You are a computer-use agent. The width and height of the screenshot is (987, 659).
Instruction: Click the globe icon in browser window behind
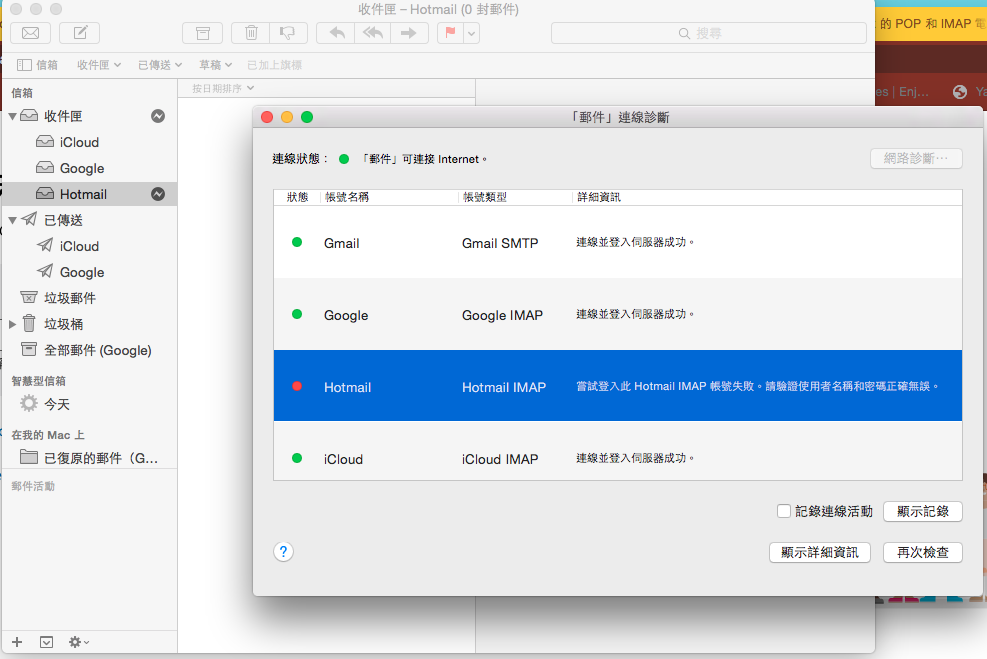pos(959,92)
